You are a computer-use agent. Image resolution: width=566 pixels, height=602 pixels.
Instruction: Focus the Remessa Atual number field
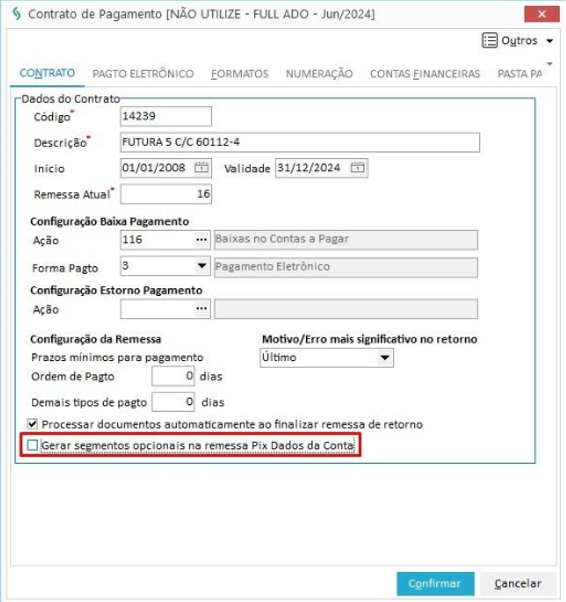166,194
